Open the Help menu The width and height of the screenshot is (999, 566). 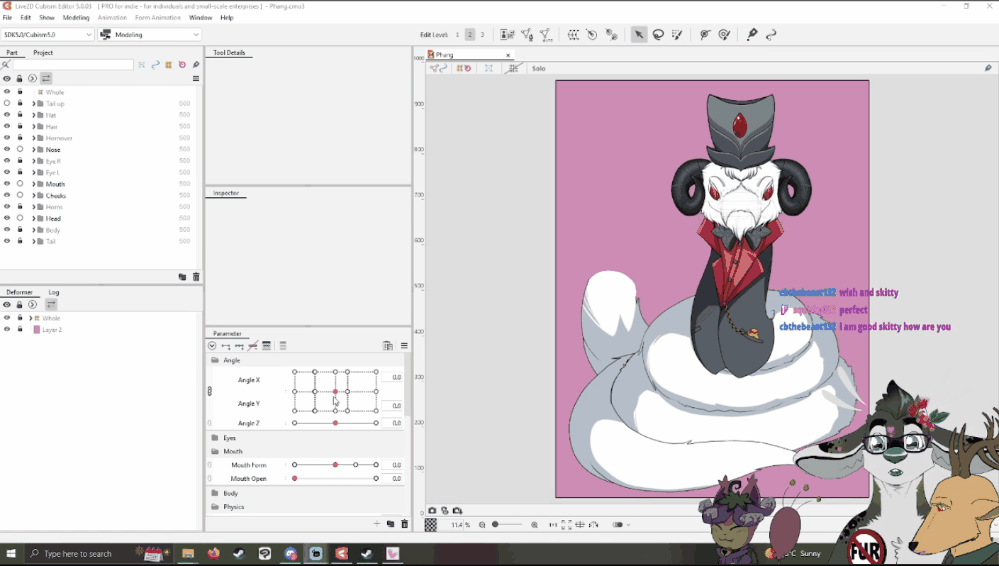coord(227,18)
